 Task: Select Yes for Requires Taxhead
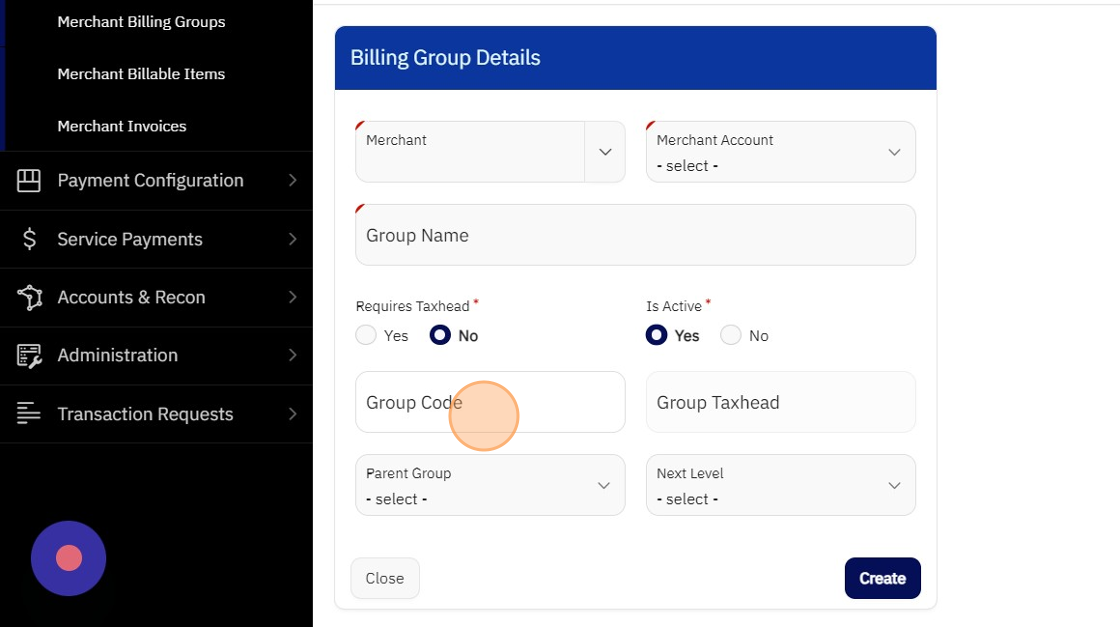click(x=367, y=336)
